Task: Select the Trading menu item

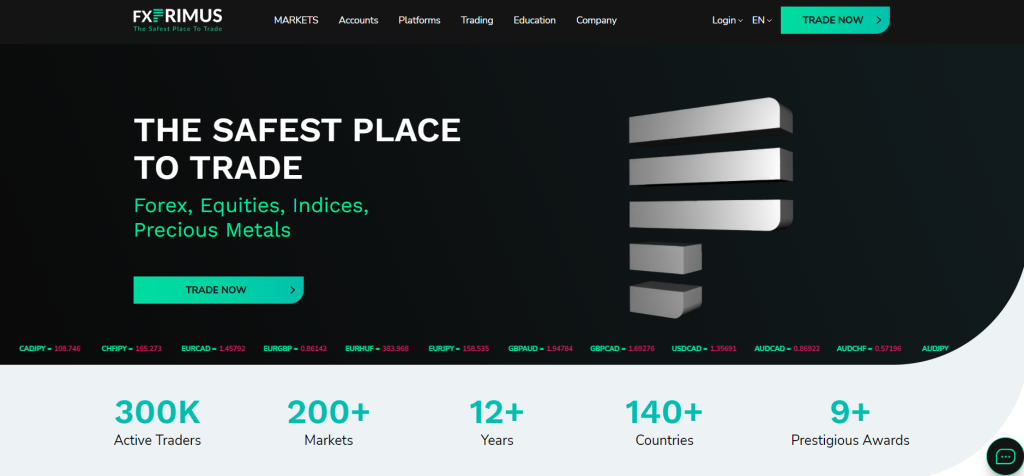Action: point(477,20)
